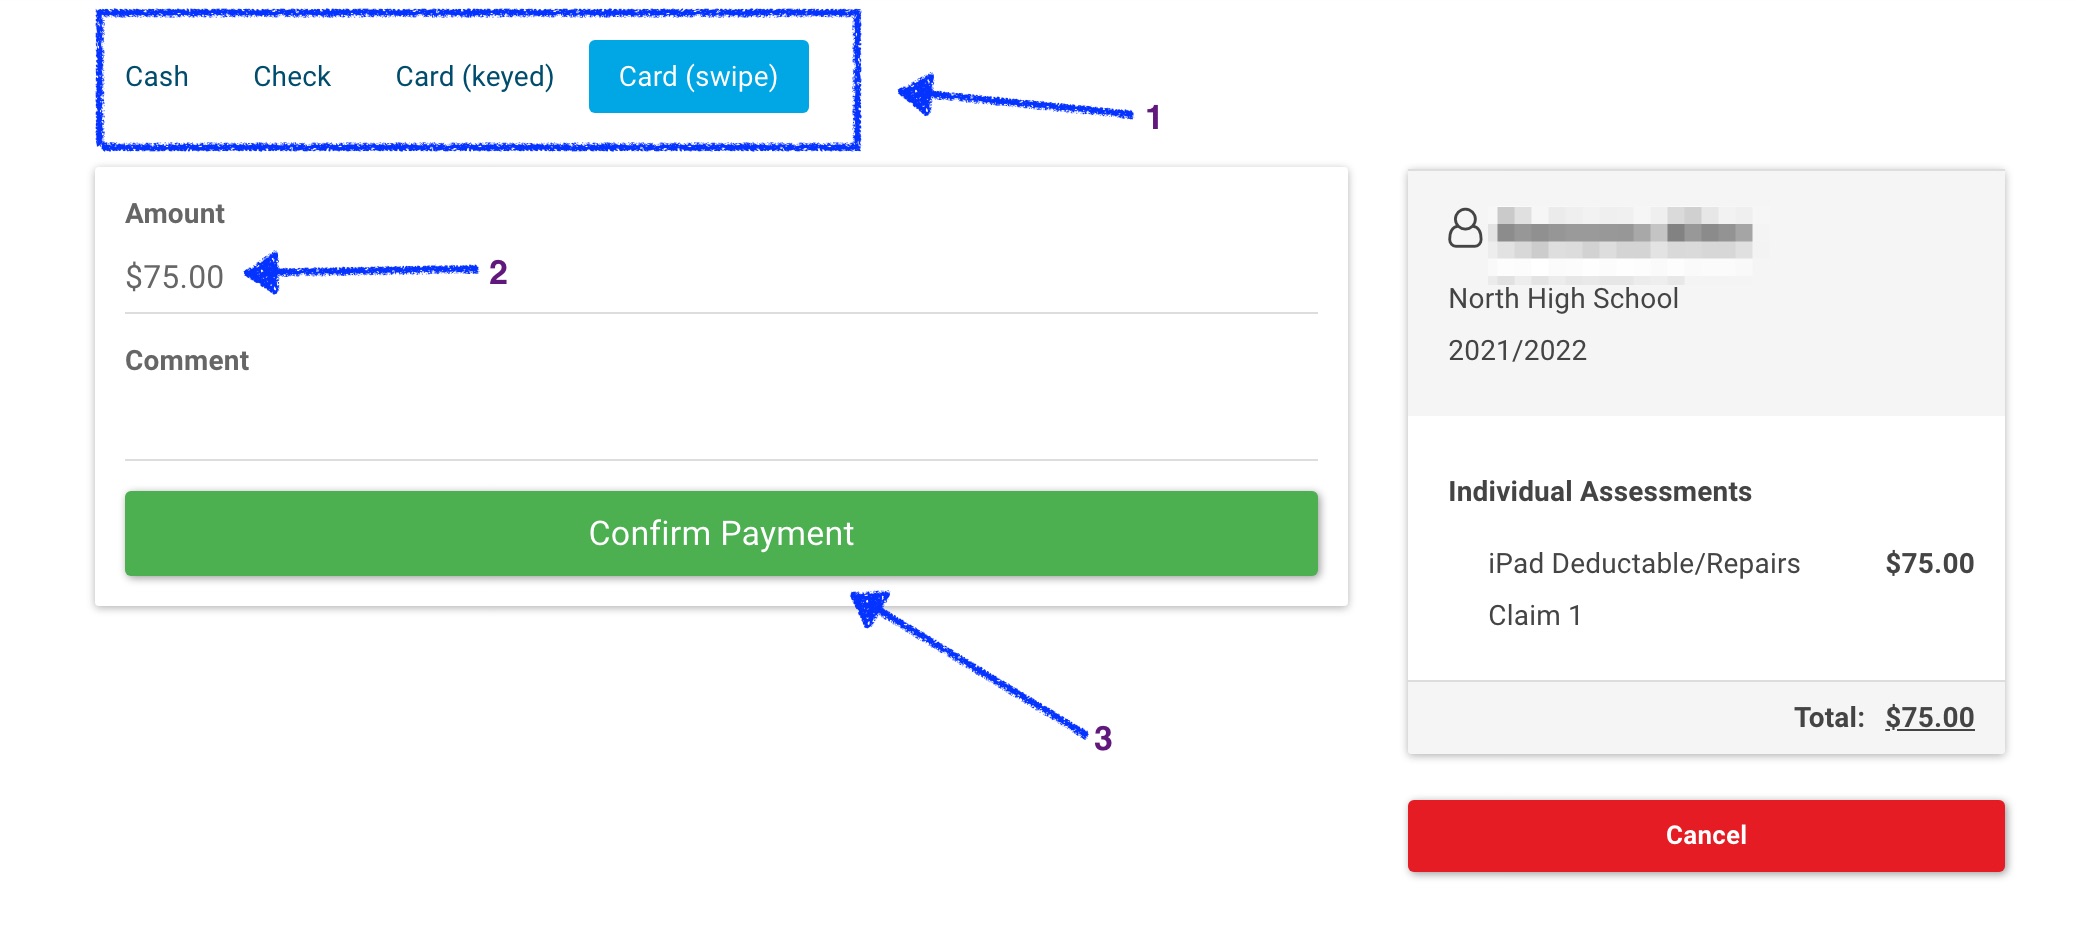Click the Comment label
The width and height of the screenshot is (2076, 948).
[x=187, y=361]
